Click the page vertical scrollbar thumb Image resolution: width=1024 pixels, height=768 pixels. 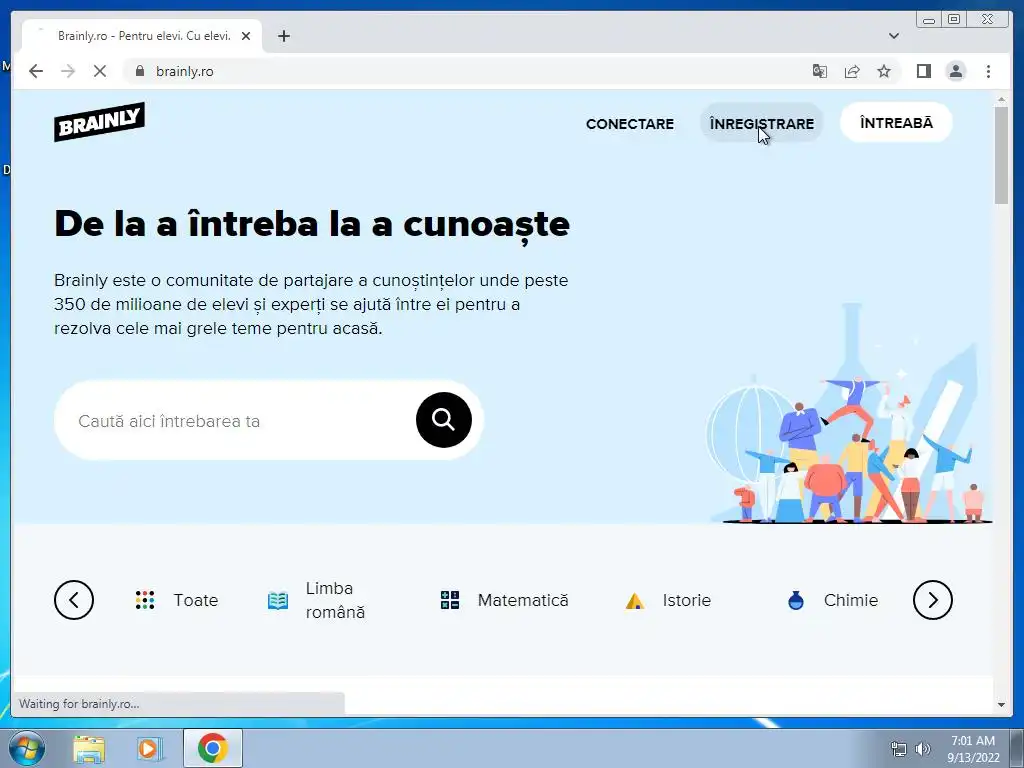[1001, 155]
